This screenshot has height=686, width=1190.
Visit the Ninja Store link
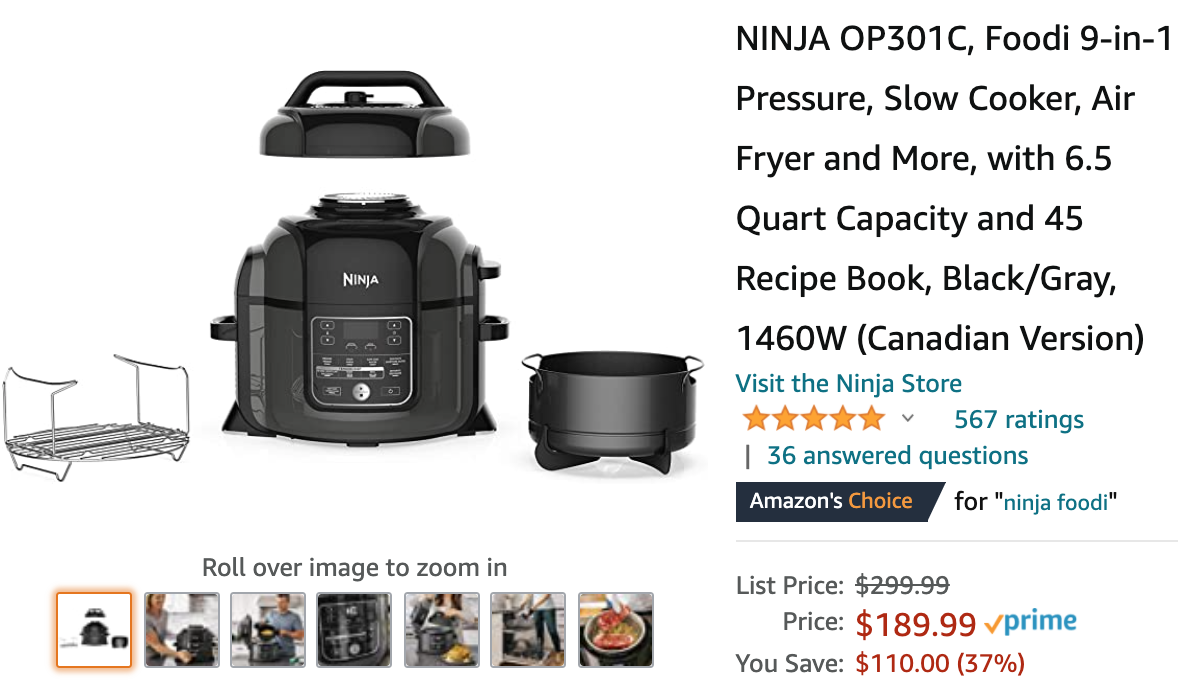848,383
